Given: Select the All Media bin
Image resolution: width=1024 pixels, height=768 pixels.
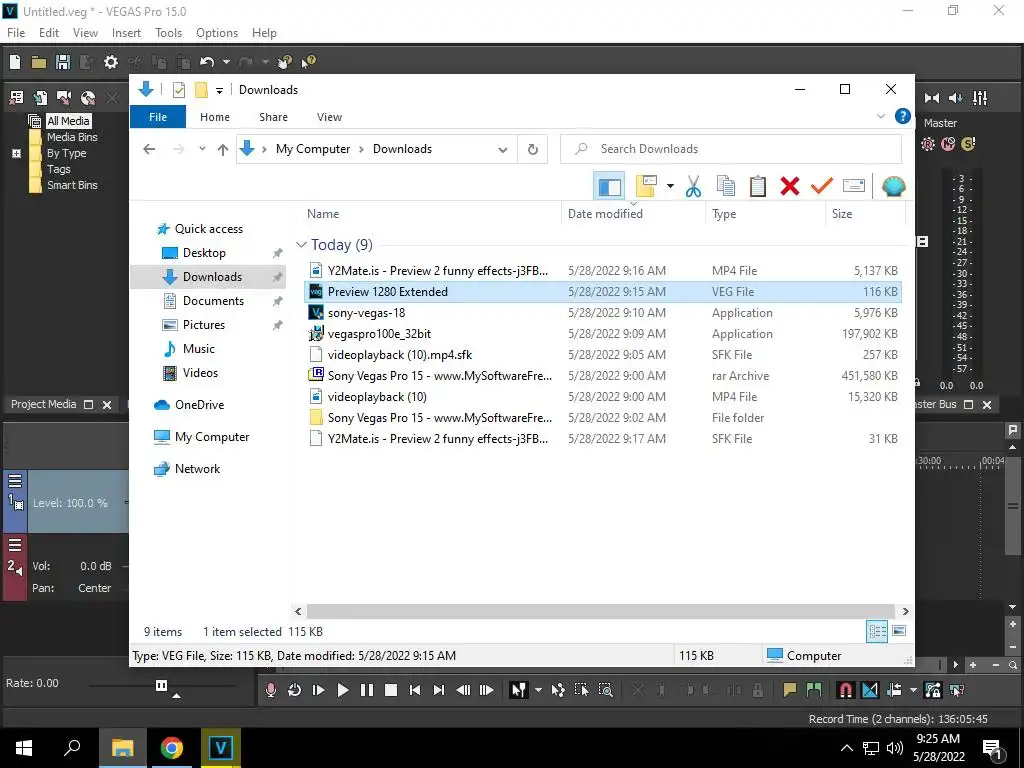Looking at the screenshot, I should click(68, 121).
